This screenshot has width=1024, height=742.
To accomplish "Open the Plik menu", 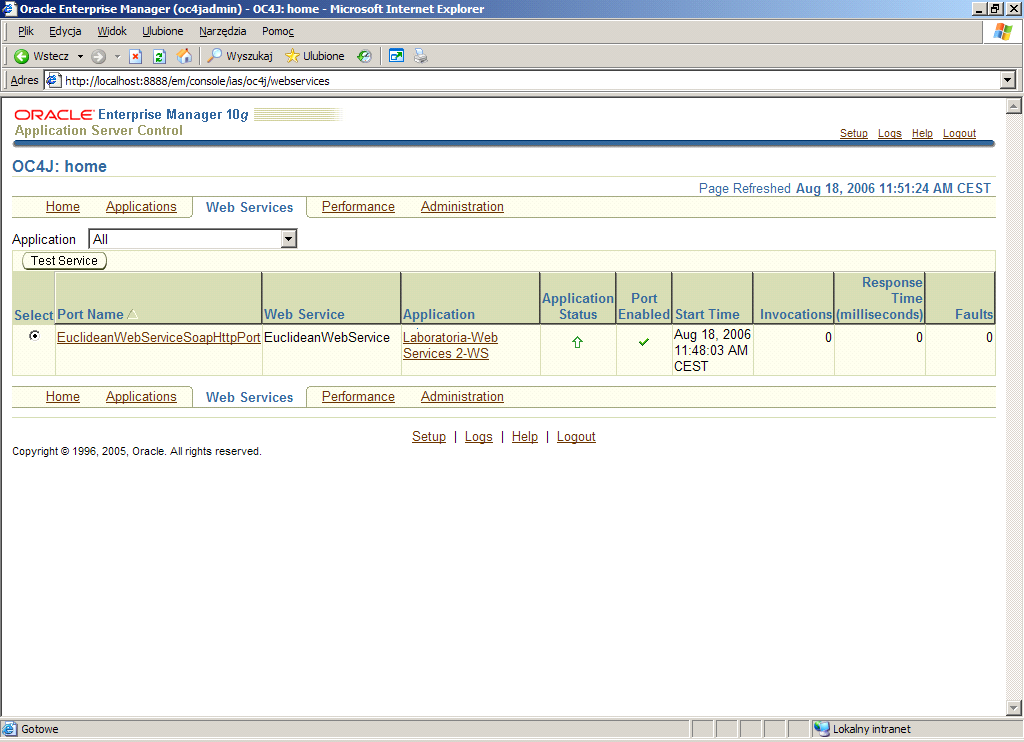I will [x=25, y=31].
